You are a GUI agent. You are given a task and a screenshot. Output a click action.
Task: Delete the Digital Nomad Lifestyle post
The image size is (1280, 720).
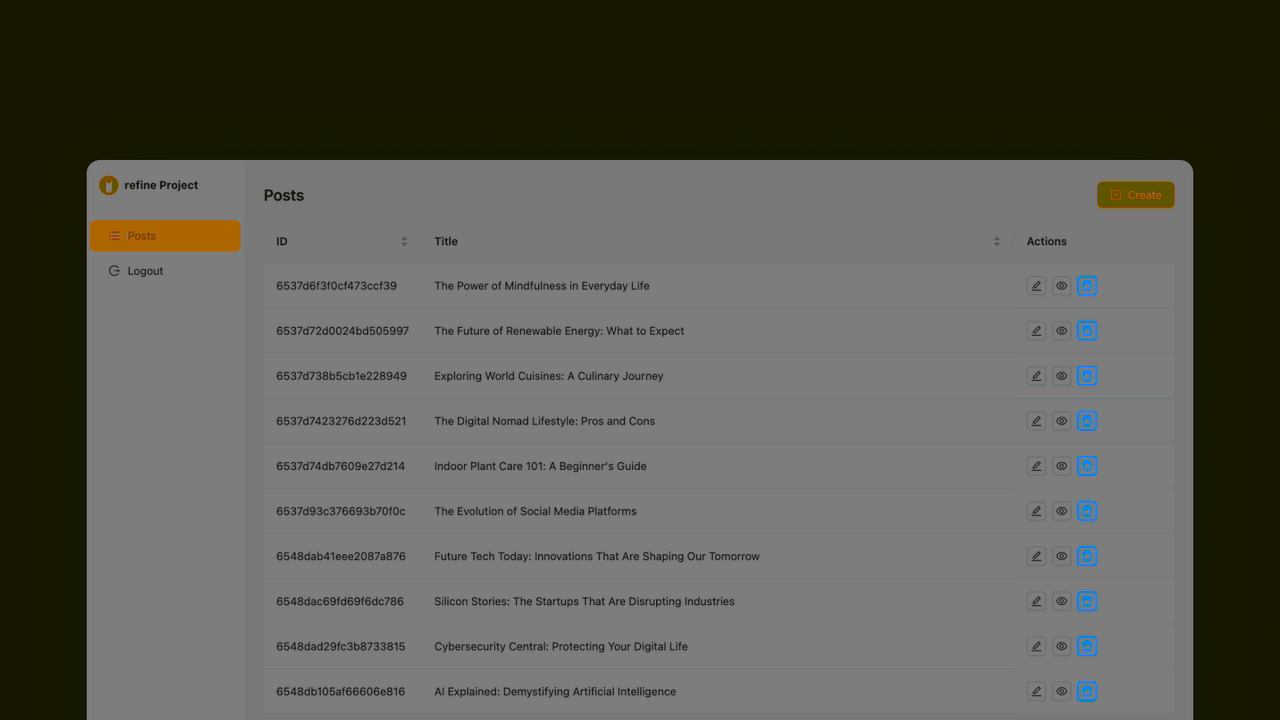pyautogui.click(x=1087, y=421)
